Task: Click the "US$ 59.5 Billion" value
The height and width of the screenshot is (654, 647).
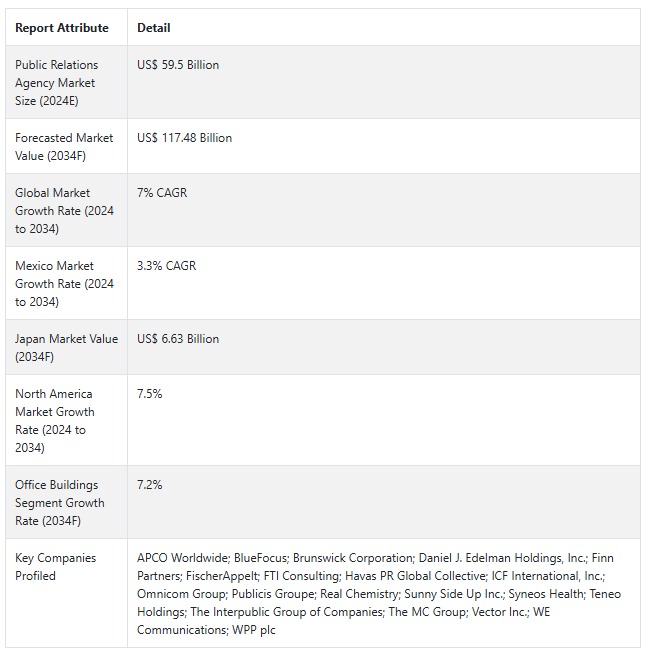Action: click(178, 65)
